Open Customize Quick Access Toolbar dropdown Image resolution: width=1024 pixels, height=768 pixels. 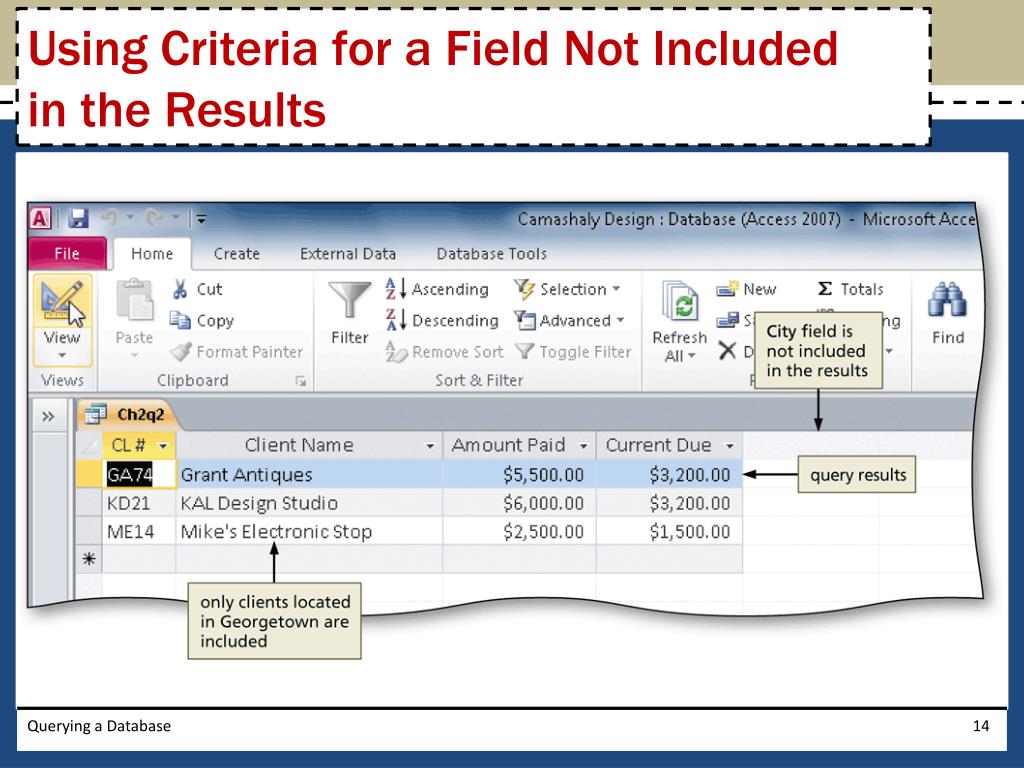pyautogui.click(x=201, y=219)
